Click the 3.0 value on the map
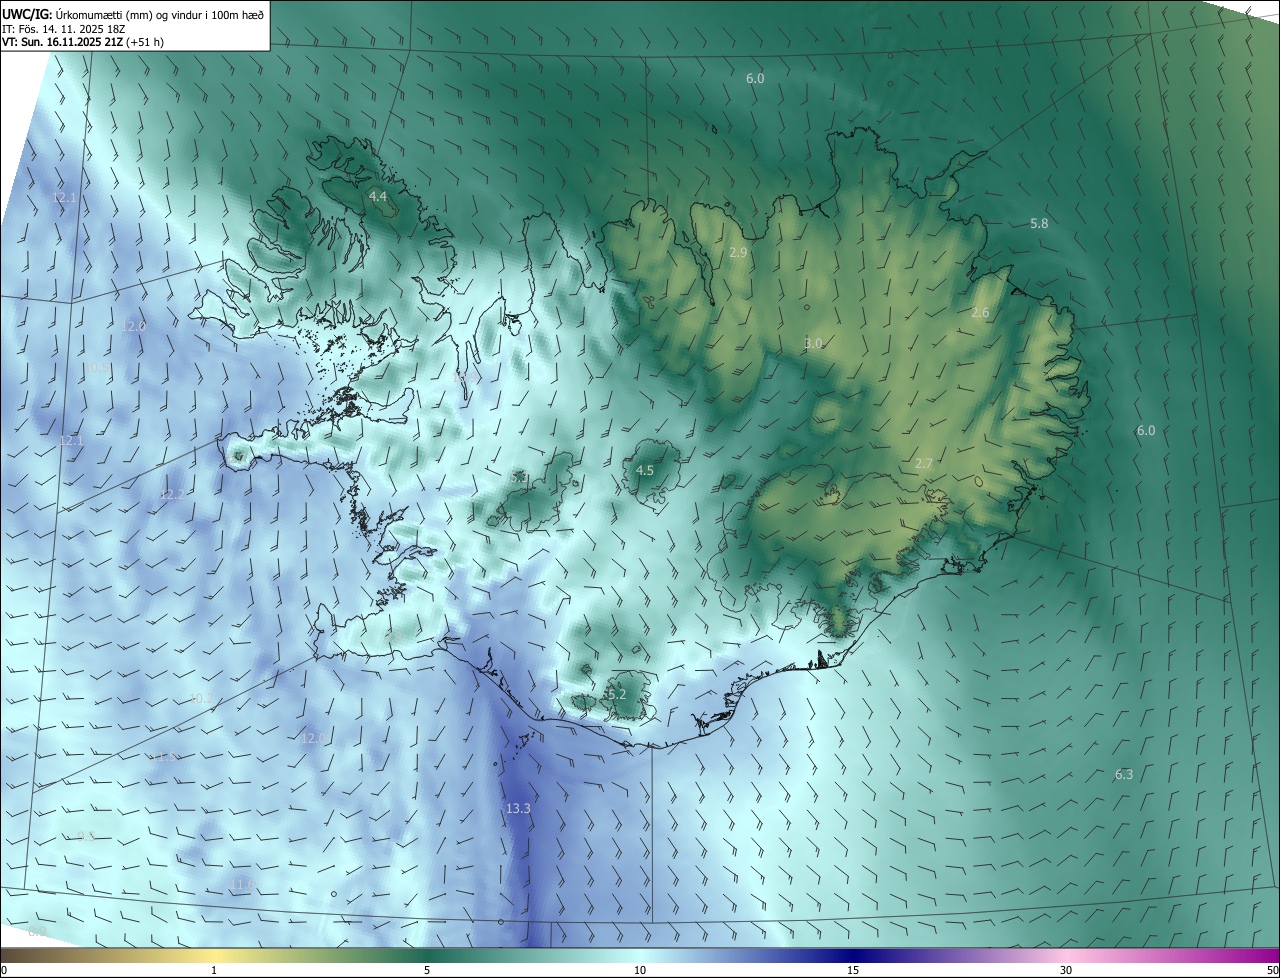The image size is (1280, 978). [813, 343]
